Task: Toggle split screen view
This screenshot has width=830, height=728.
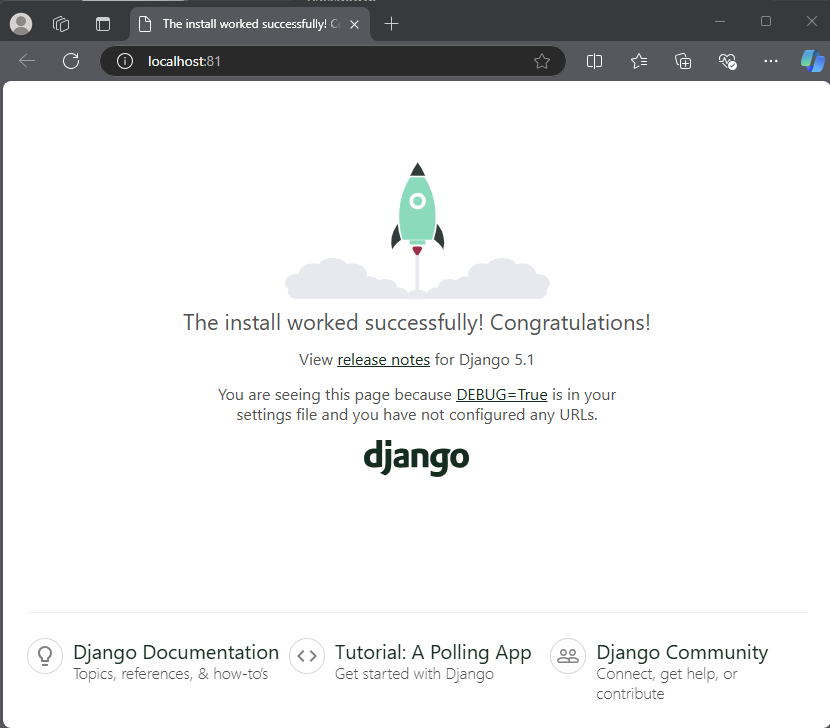Action: tap(594, 61)
